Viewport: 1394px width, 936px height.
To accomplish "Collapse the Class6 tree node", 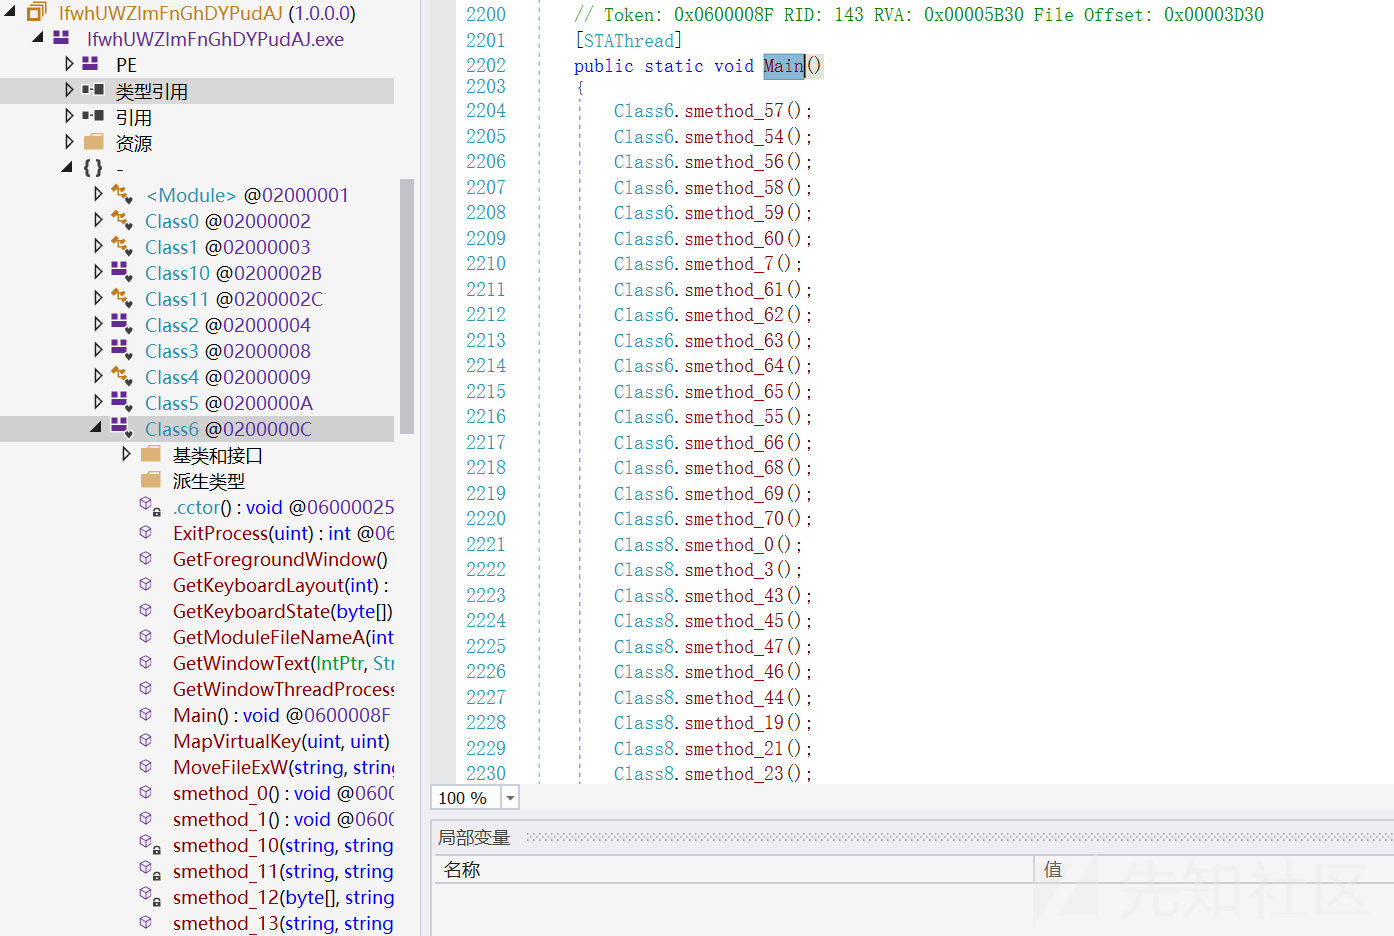I will pyautogui.click(x=96, y=427).
